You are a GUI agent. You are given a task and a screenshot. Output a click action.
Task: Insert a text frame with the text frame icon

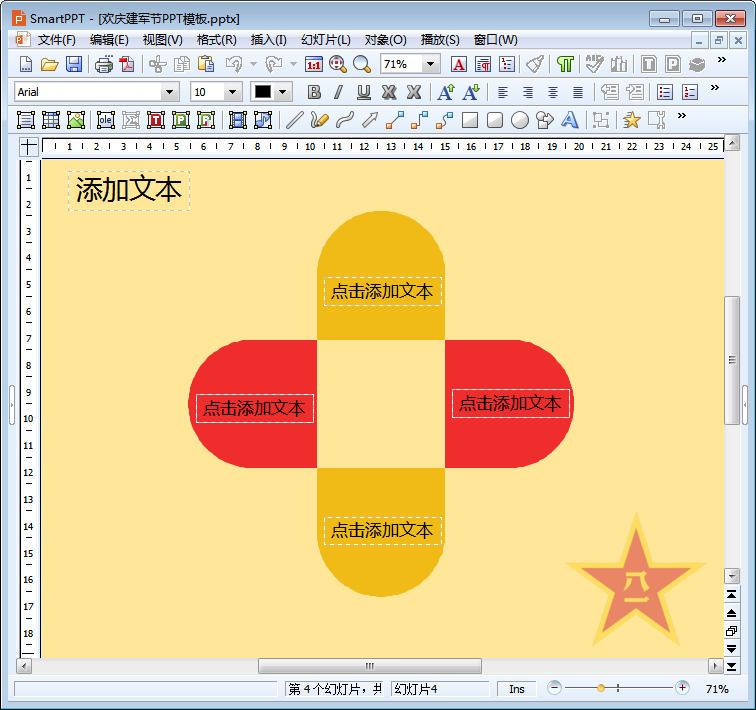[x=26, y=120]
